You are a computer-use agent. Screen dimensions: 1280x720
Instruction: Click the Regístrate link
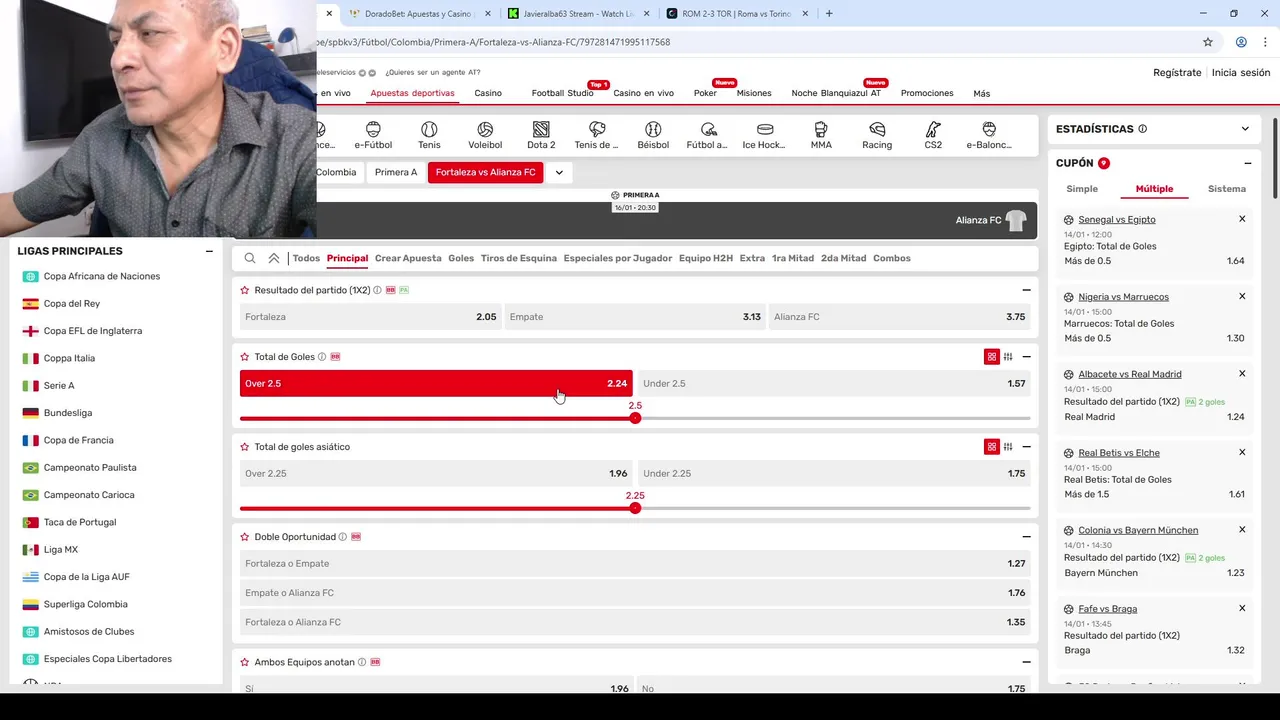(x=1177, y=73)
